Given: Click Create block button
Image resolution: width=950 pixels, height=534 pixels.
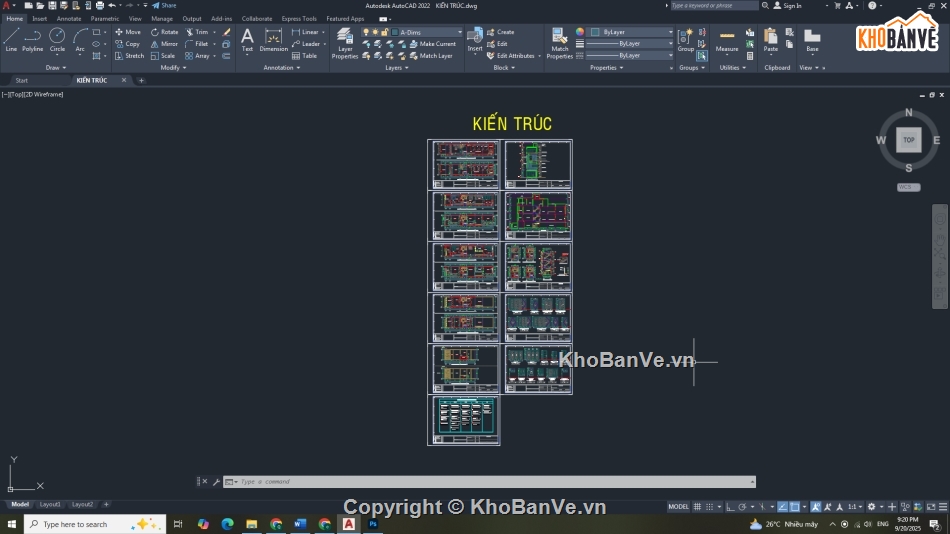Looking at the screenshot, I should [500, 32].
